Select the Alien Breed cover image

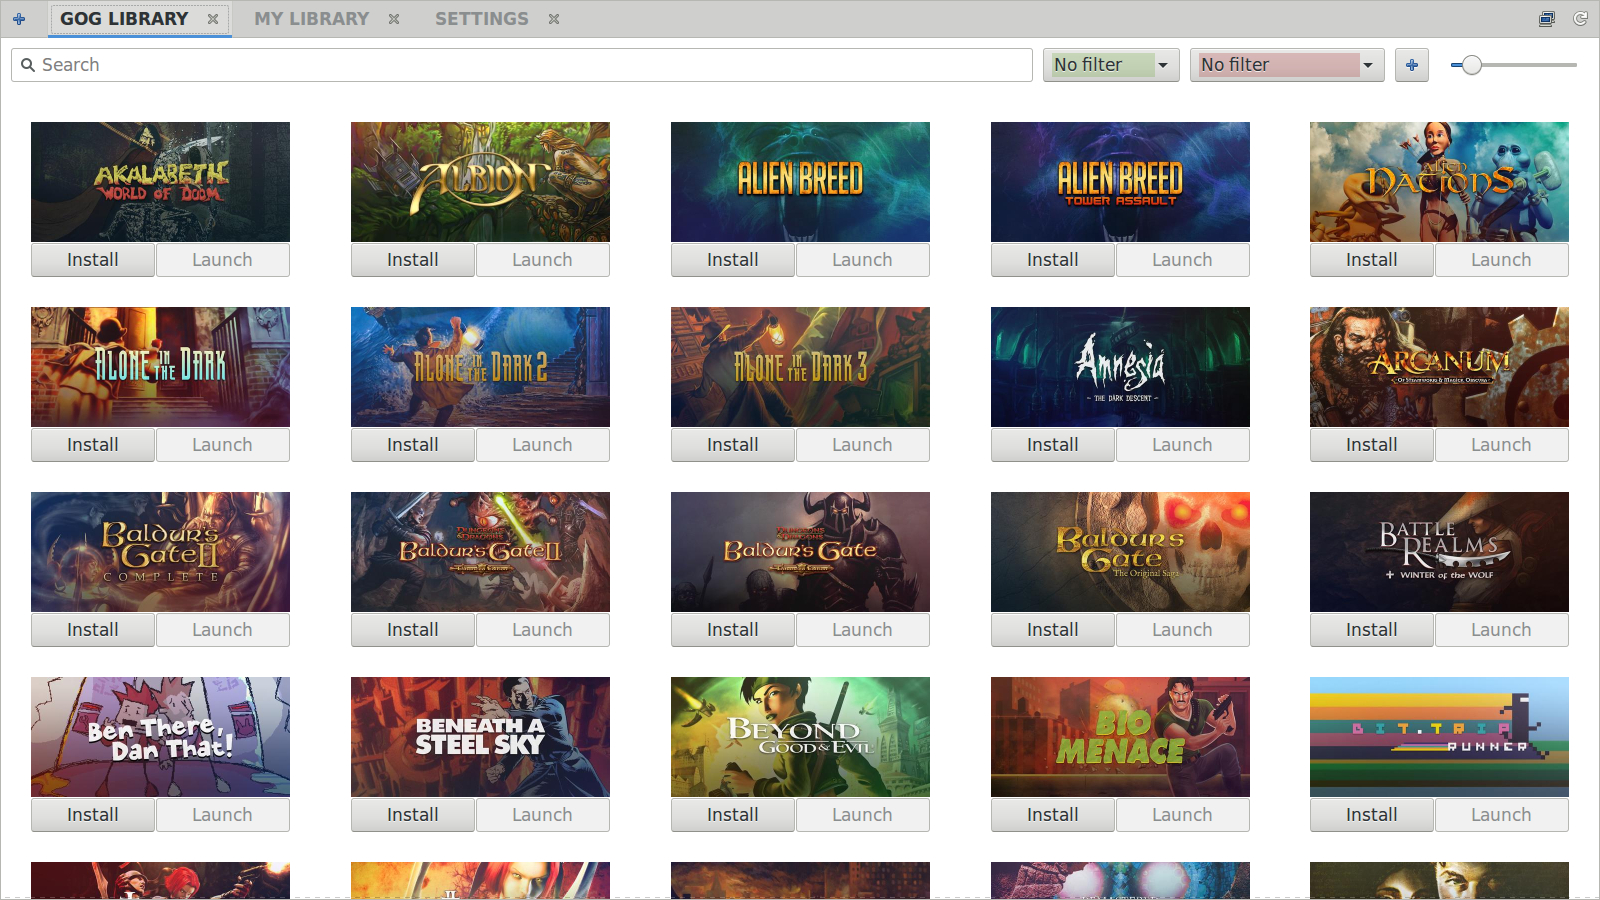tap(800, 182)
